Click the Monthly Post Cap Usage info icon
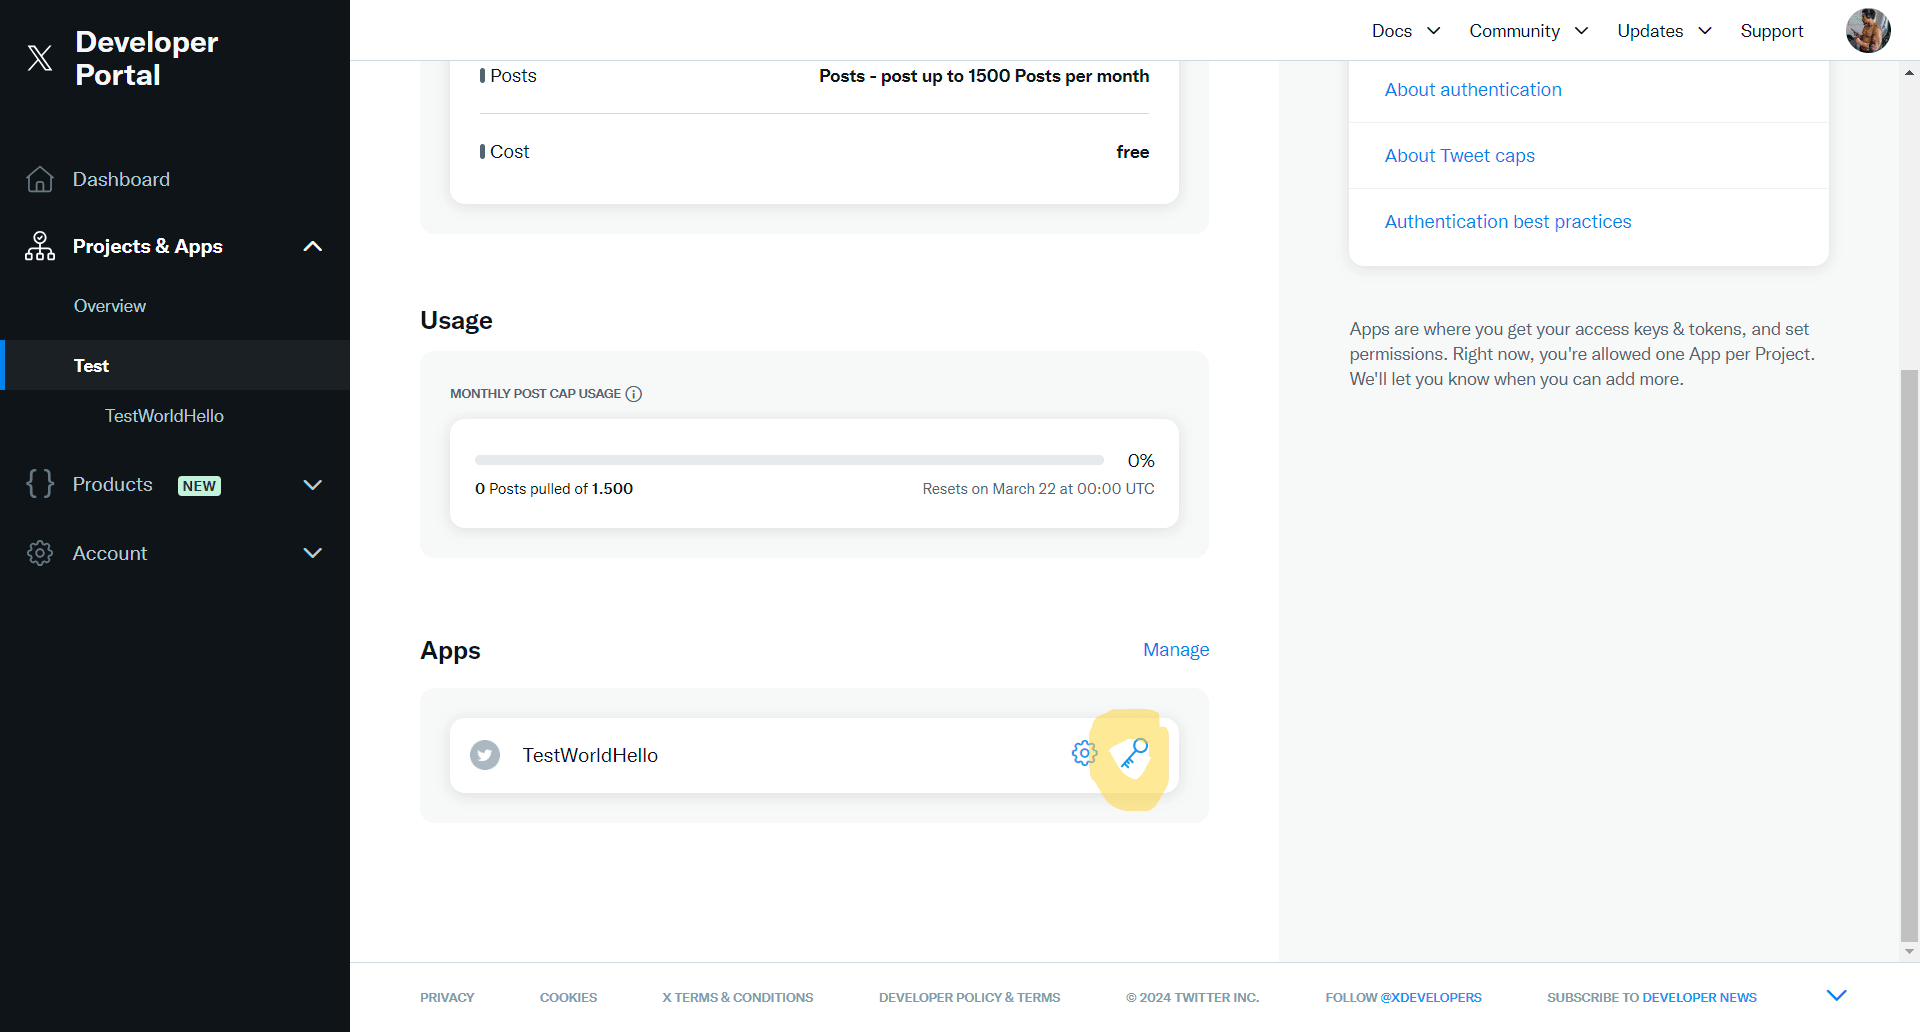Screen dimensions: 1920x1032 point(634,394)
